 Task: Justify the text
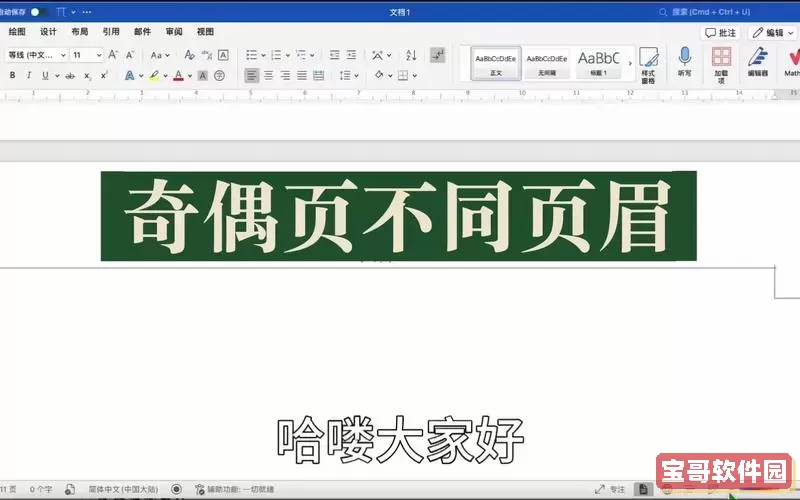tap(302, 76)
